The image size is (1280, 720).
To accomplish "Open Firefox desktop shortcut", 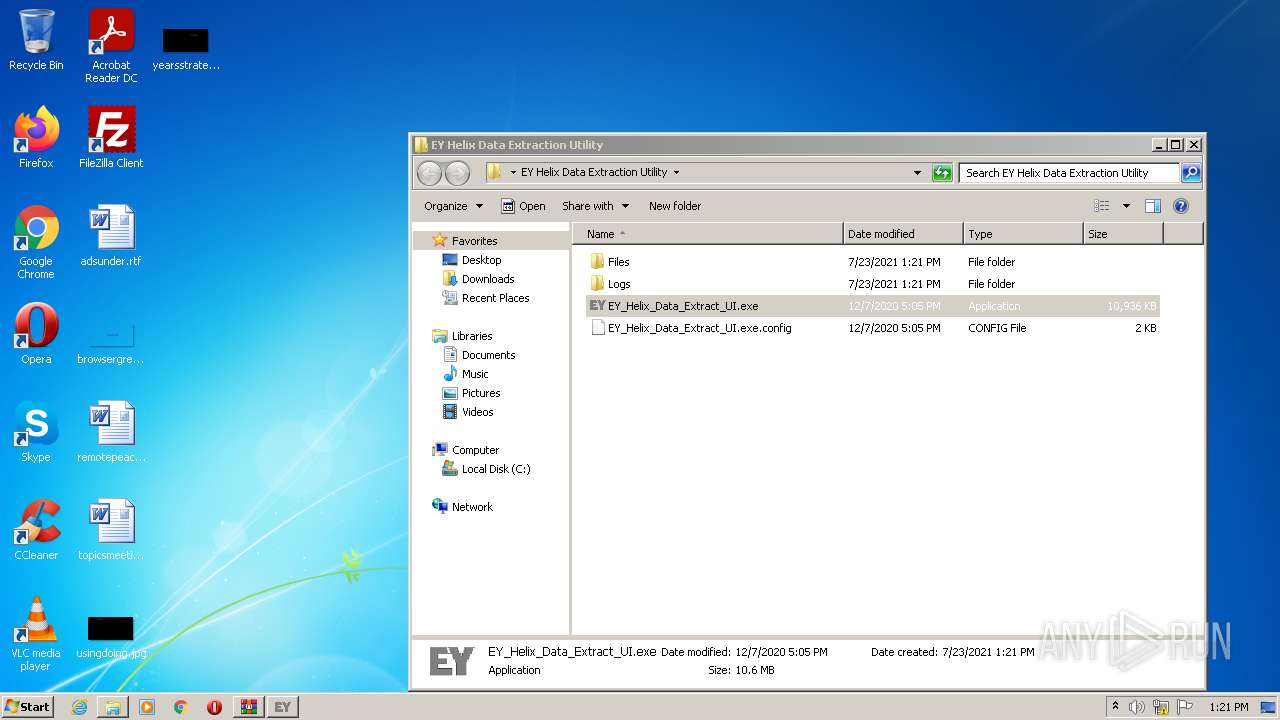I will pos(36,138).
